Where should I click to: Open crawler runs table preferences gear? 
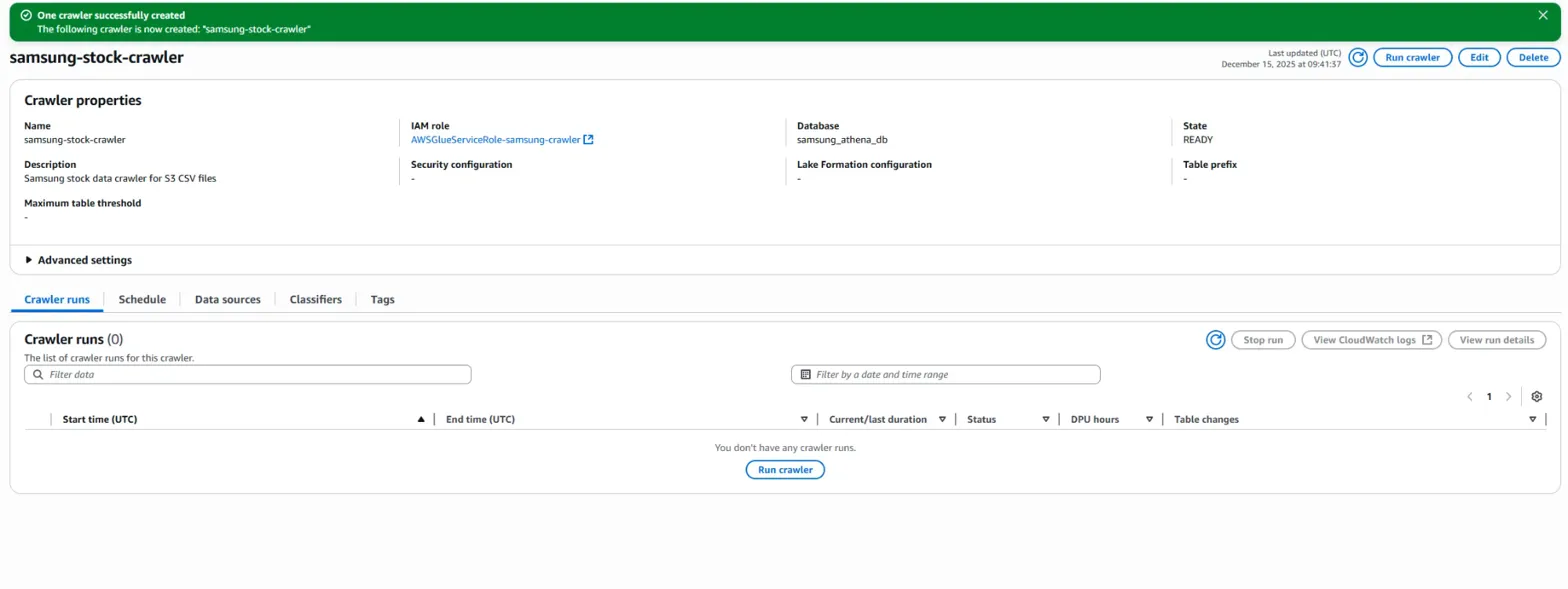pyautogui.click(x=1537, y=397)
